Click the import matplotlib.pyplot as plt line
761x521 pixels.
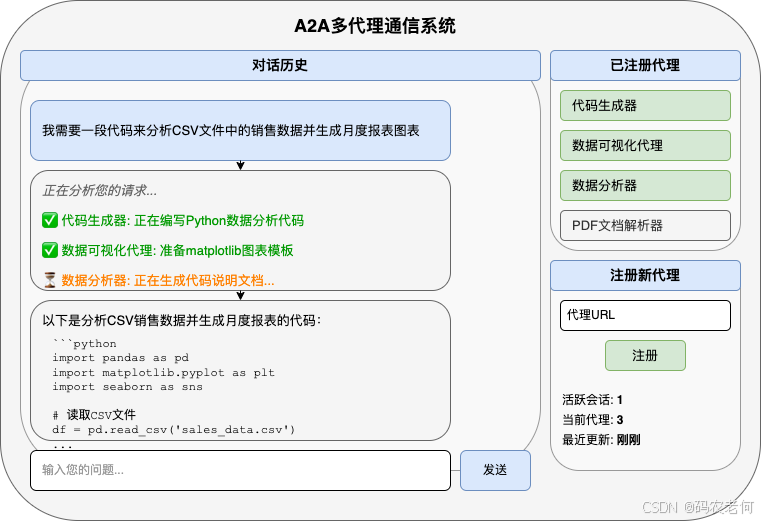pyautogui.click(x=164, y=372)
